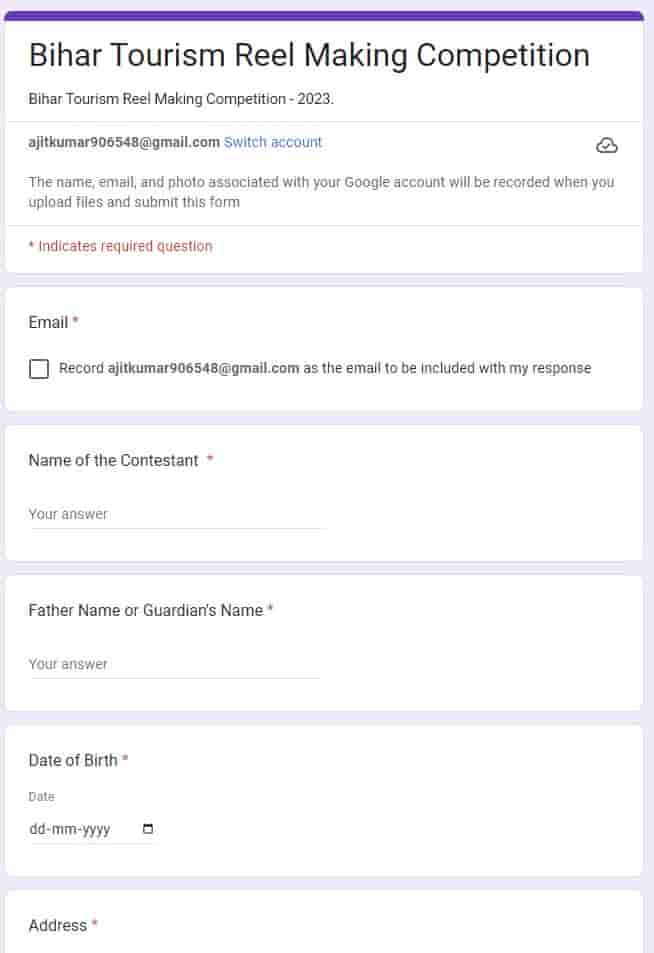Screen dimensions: 654x953
Task: Click the cloud draft-saved icon
Action: [x=606, y=146]
